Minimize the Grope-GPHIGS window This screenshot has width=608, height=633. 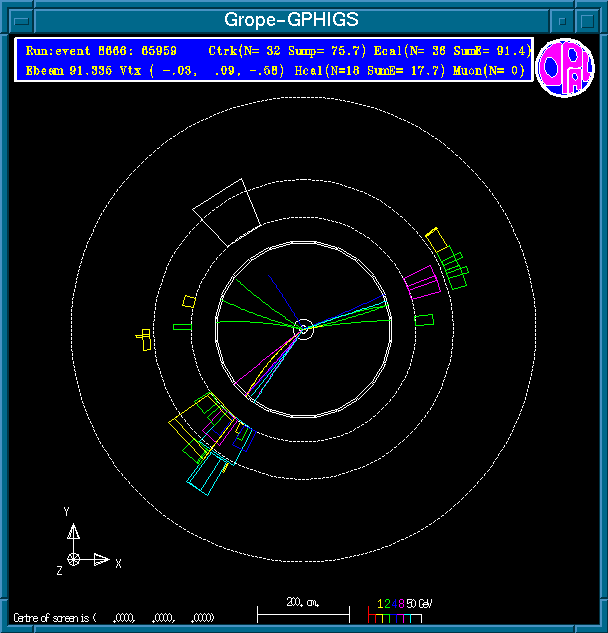point(564,20)
